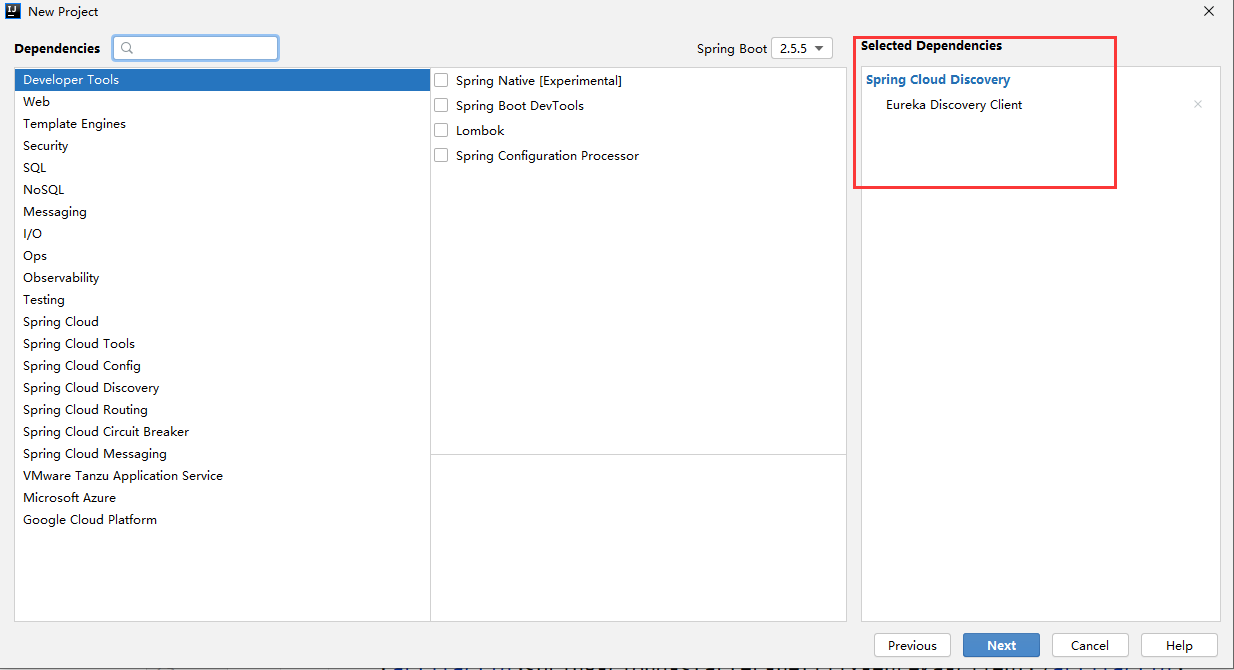Enable Spring Native [Experimental] checkbox

pyautogui.click(x=441, y=81)
